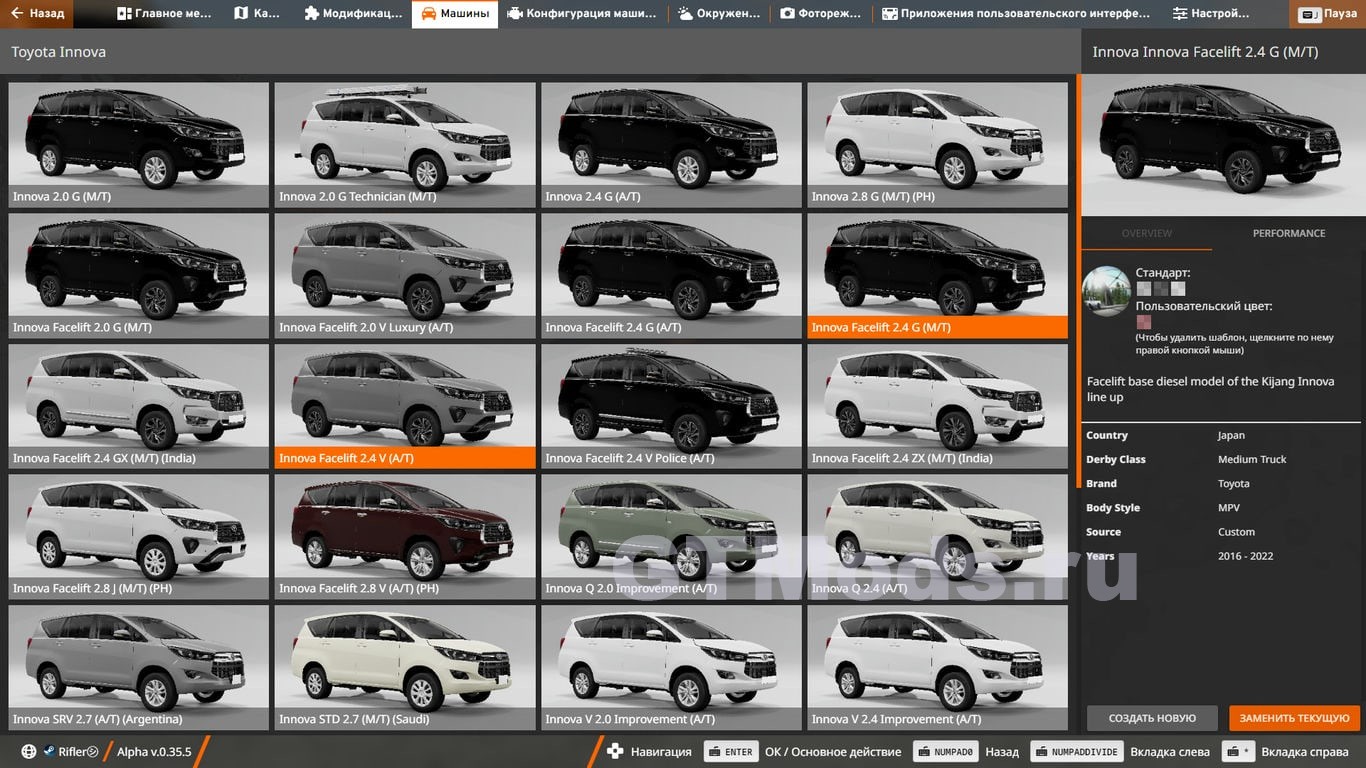The width and height of the screenshot is (1366, 768).
Task: Click the globe icon in status bar
Action: pos(28,752)
